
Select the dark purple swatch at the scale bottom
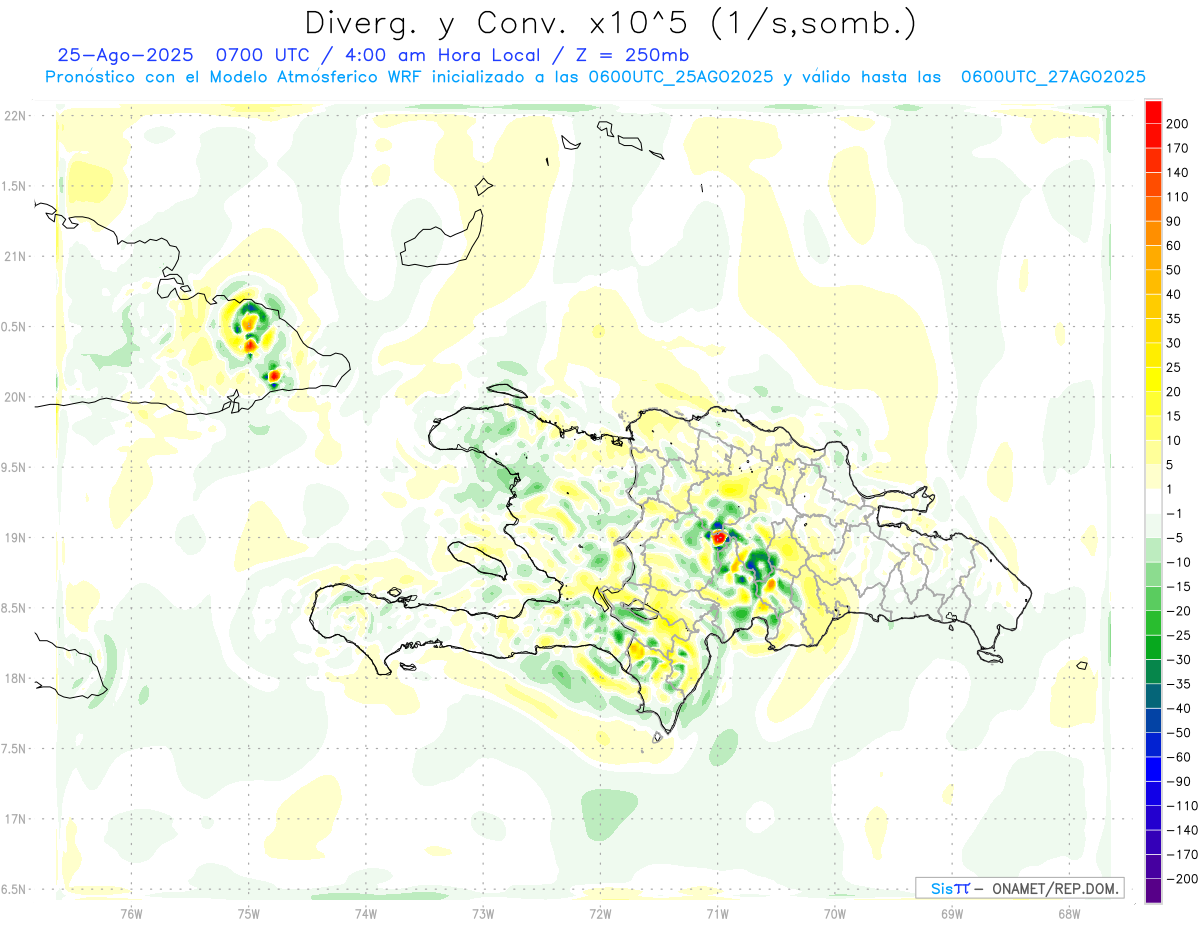(1154, 890)
